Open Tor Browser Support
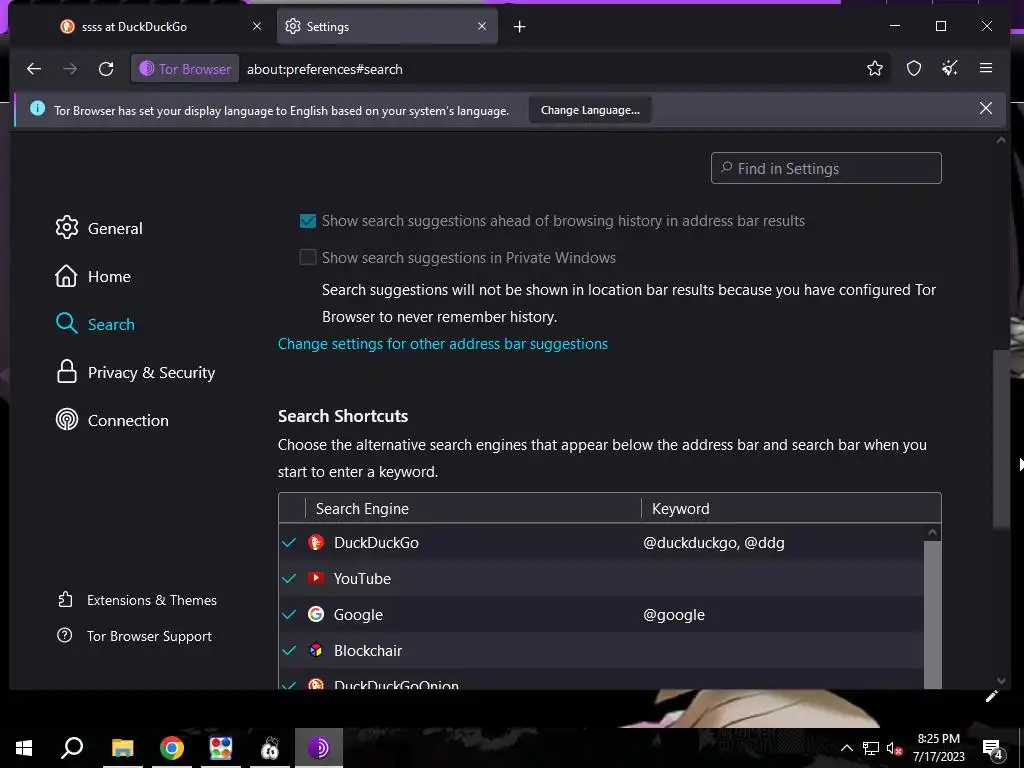 pos(135,635)
